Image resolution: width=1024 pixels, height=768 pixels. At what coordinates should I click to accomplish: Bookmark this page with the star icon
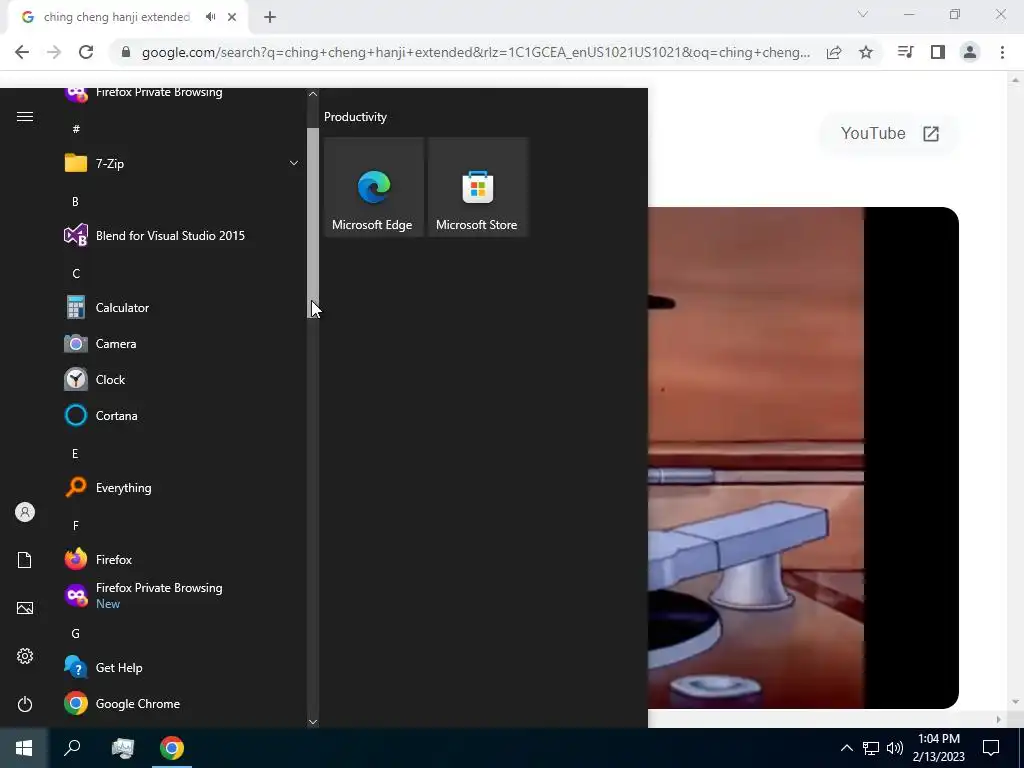pyautogui.click(x=866, y=52)
